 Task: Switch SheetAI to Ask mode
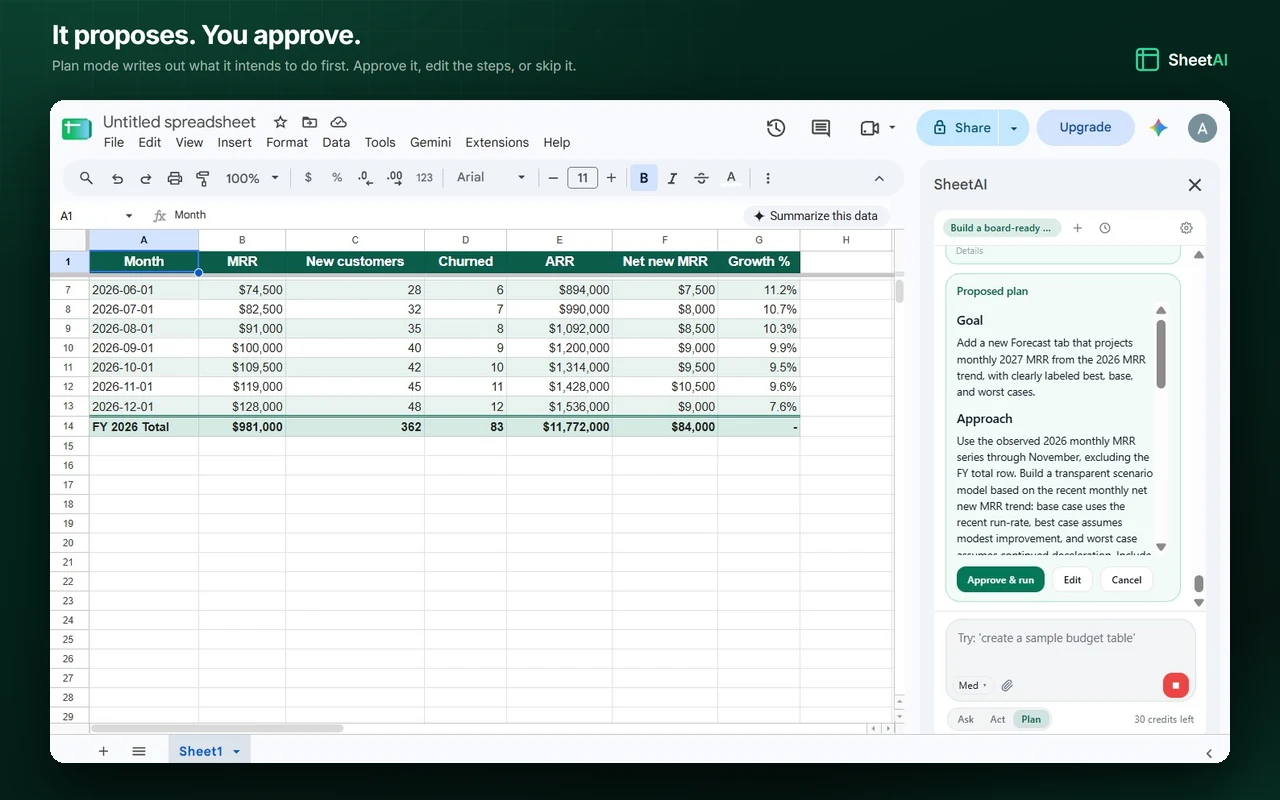[966, 719]
